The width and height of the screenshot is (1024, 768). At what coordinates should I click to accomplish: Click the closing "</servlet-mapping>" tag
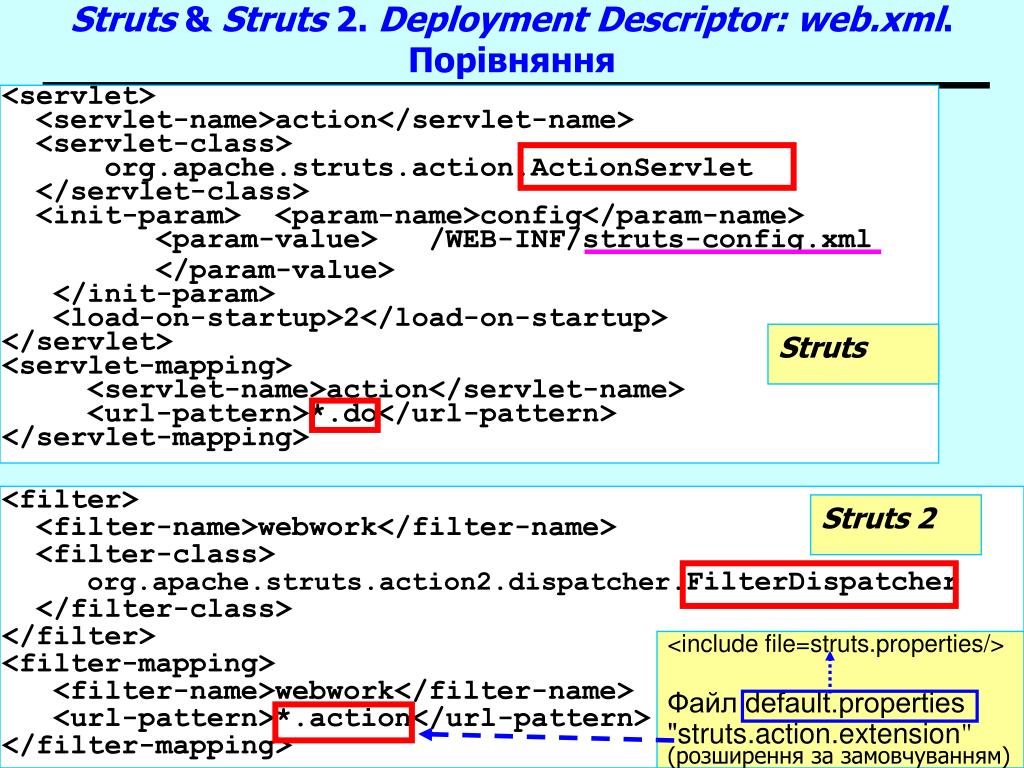[155, 438]
